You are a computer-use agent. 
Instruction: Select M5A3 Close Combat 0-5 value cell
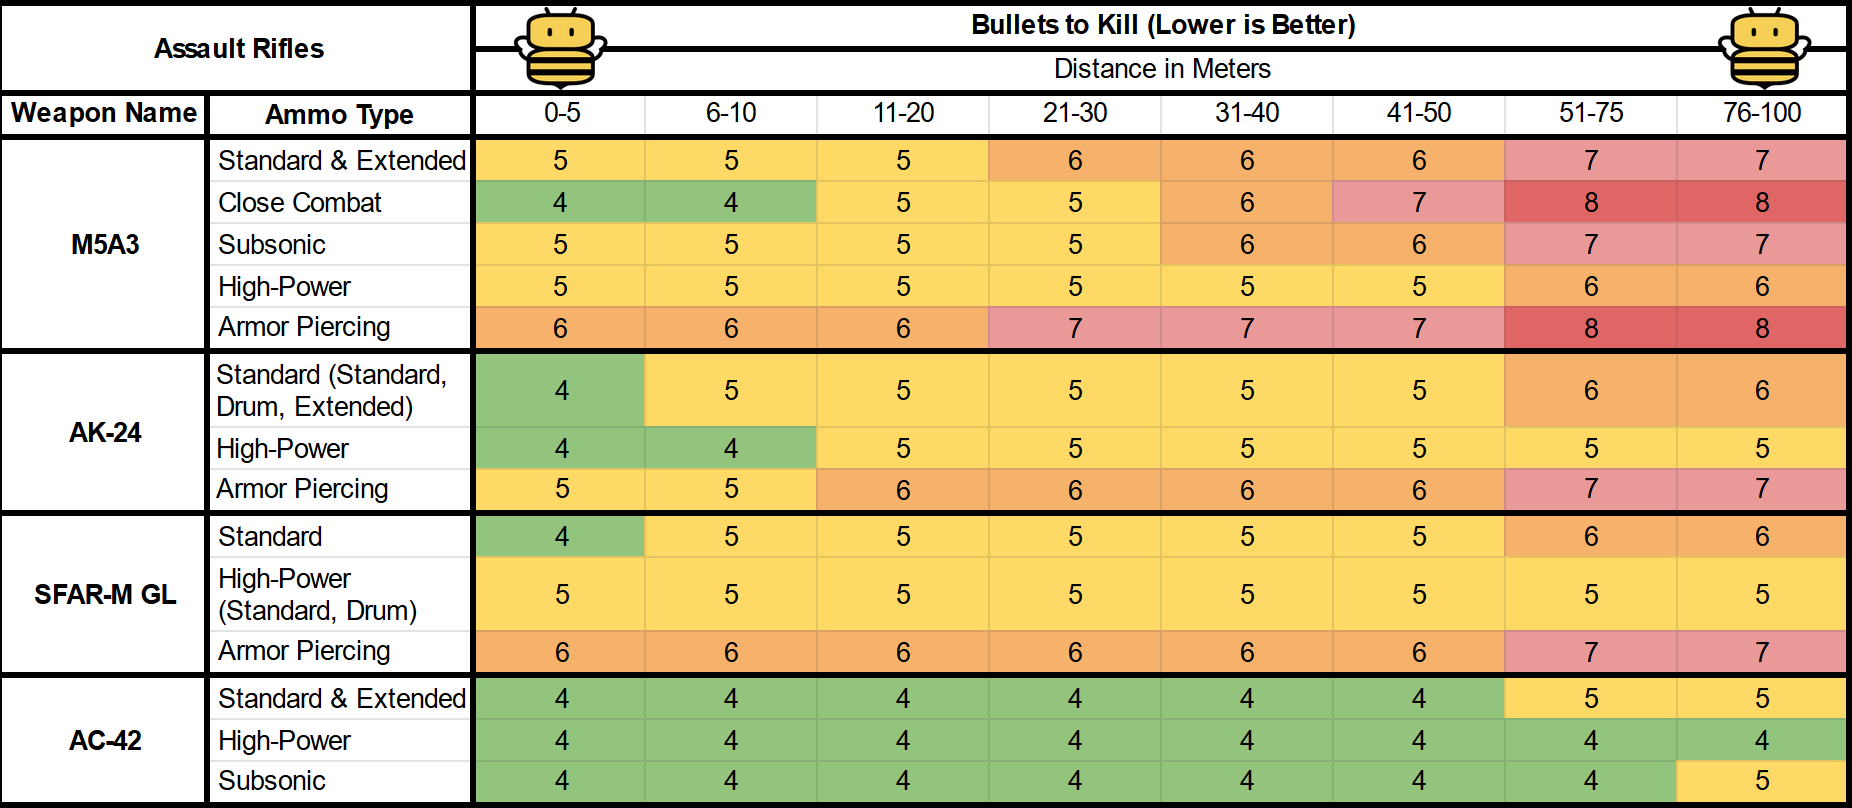(560, 202)
